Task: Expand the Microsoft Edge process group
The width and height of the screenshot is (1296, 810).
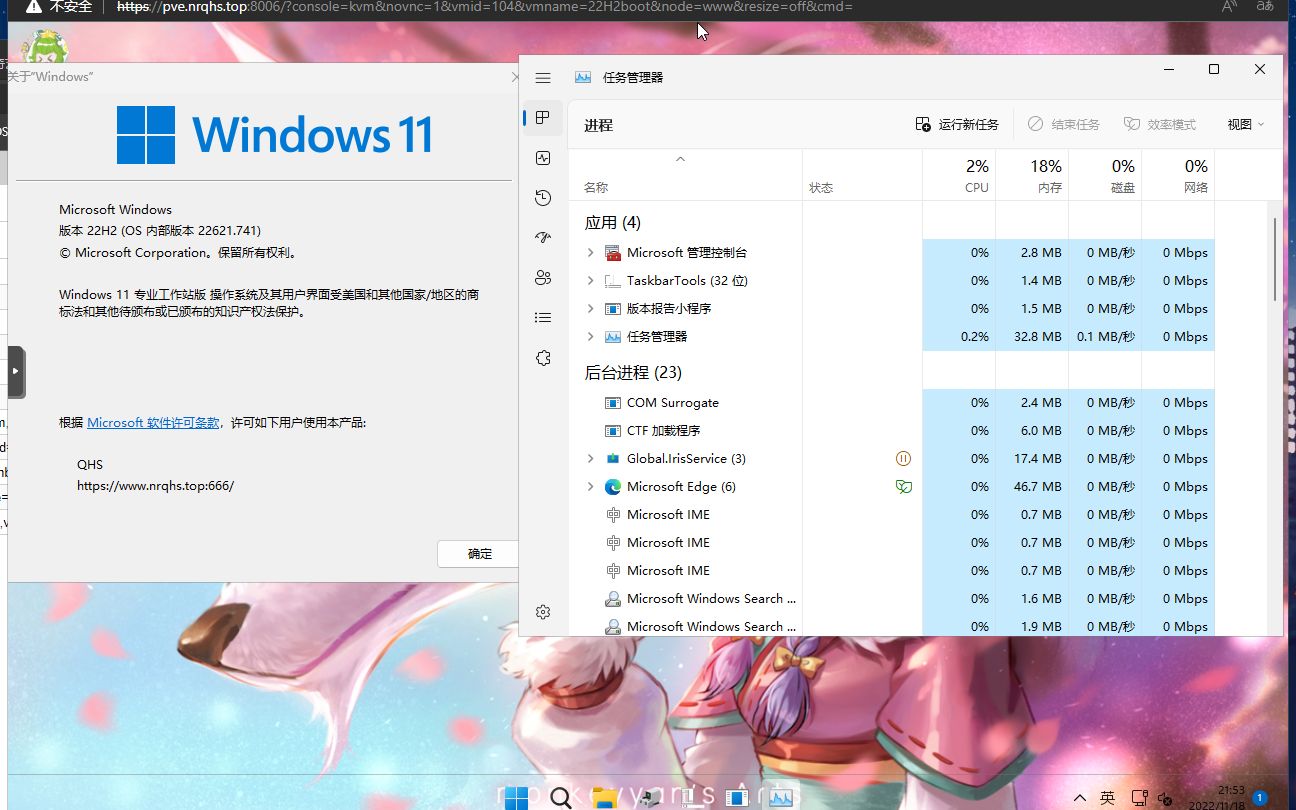Action: point(590,486)
